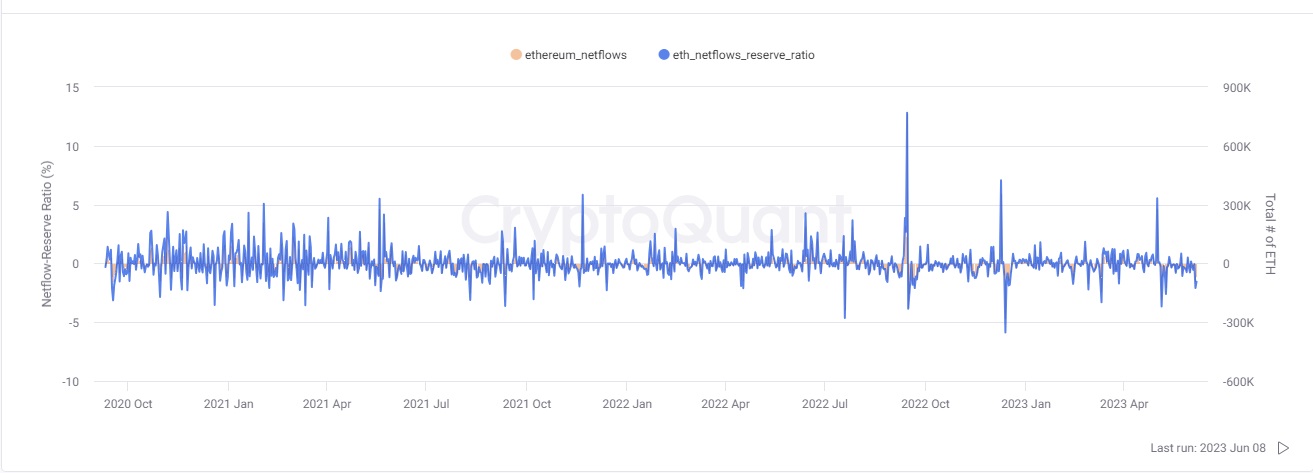Screen dimensions: 1313x473
Task: Click the tallest spike peak before 2022 Oct
Action: (x=907, y=113)
